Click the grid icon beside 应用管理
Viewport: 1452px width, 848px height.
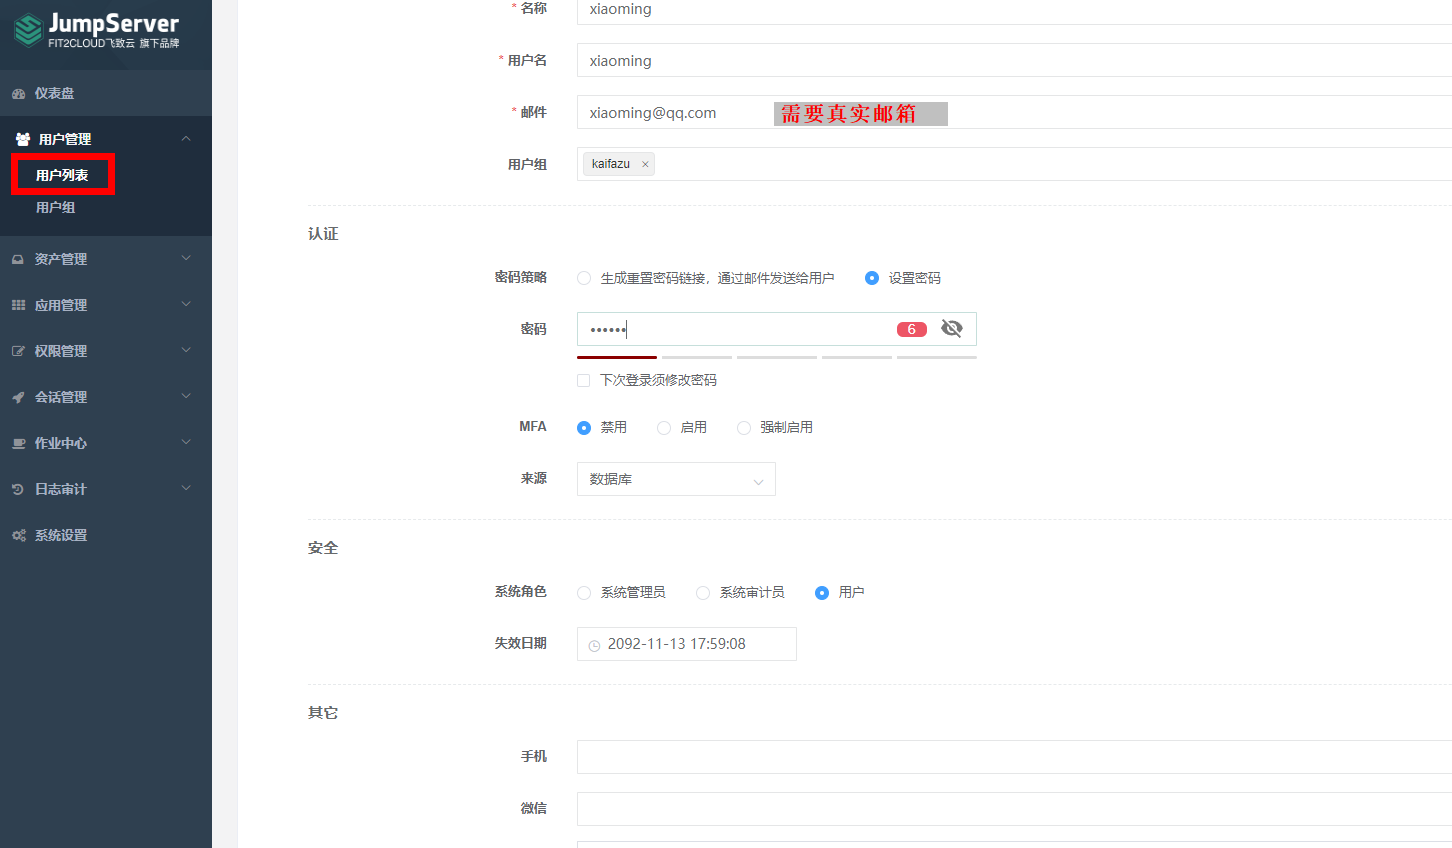tap(18, 305)
